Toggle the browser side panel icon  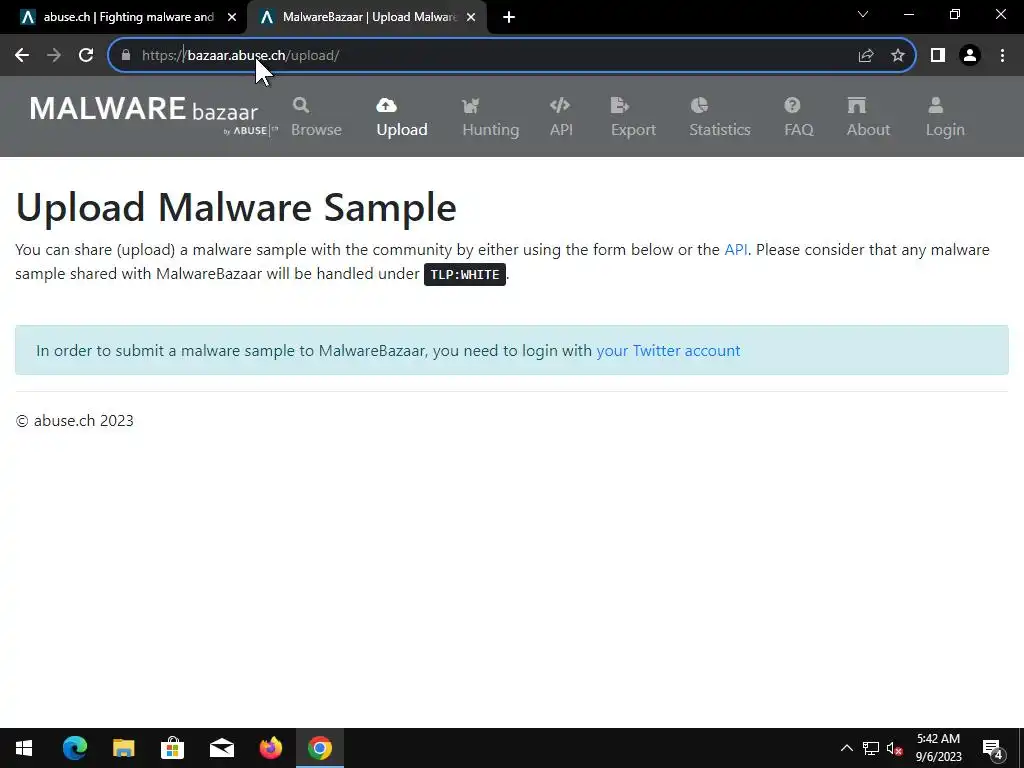point(938,56)
